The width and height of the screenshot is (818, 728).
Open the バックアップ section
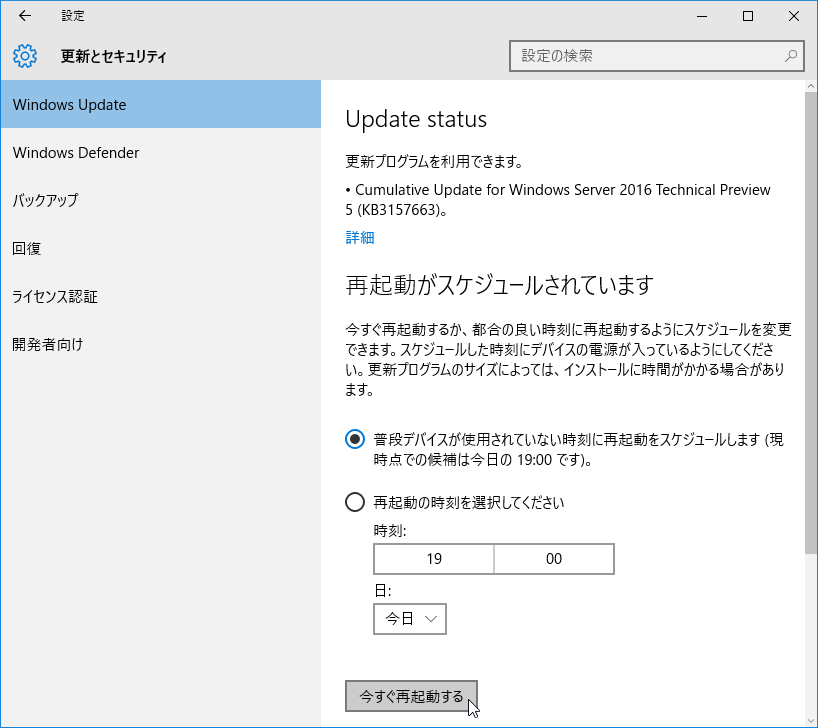[x=161, y=200]
